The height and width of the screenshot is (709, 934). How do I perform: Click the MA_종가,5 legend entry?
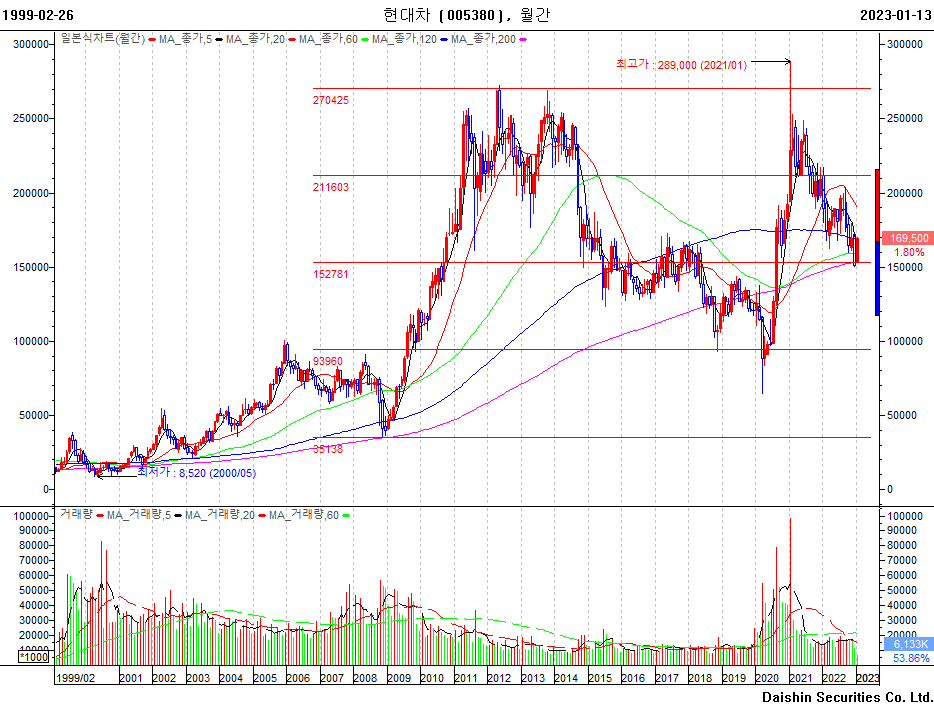click(x=185, y=39)
